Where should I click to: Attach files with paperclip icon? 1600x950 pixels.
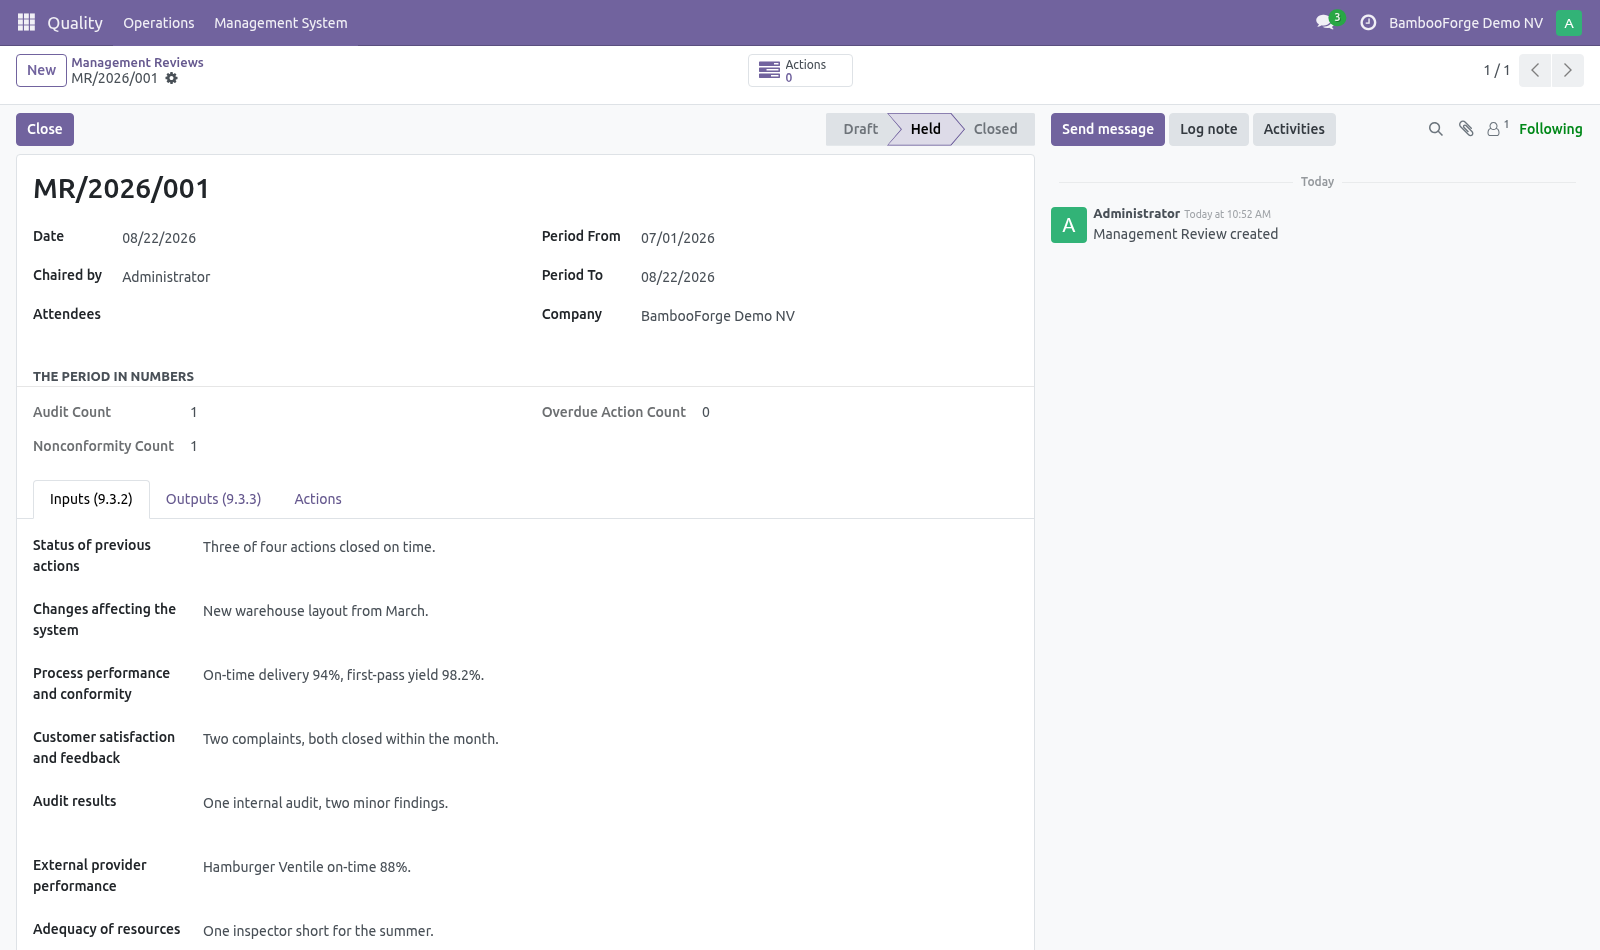coord(1466,129)
